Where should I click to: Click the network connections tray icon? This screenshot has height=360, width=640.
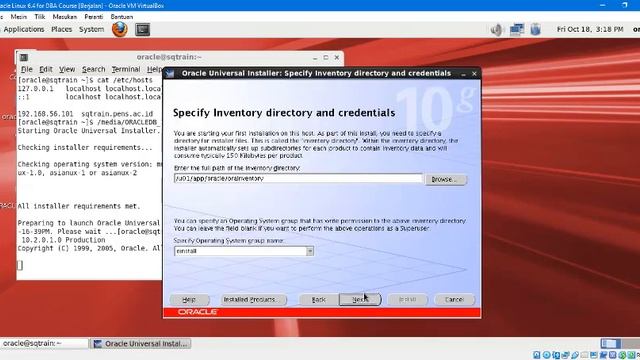[517, 29]
